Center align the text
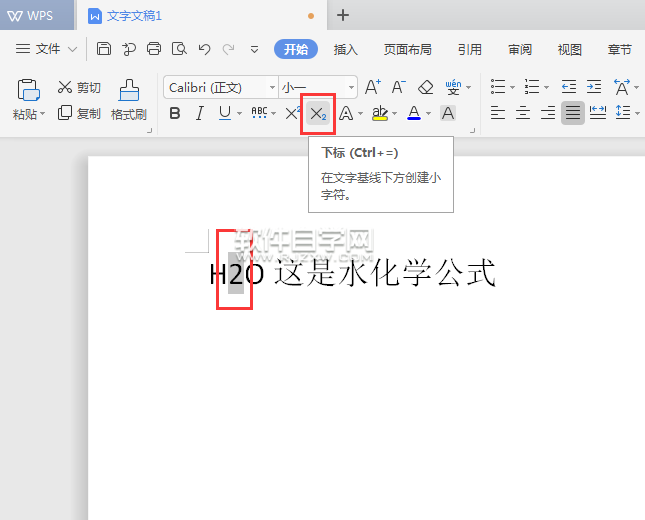 (x=523, y=113)
